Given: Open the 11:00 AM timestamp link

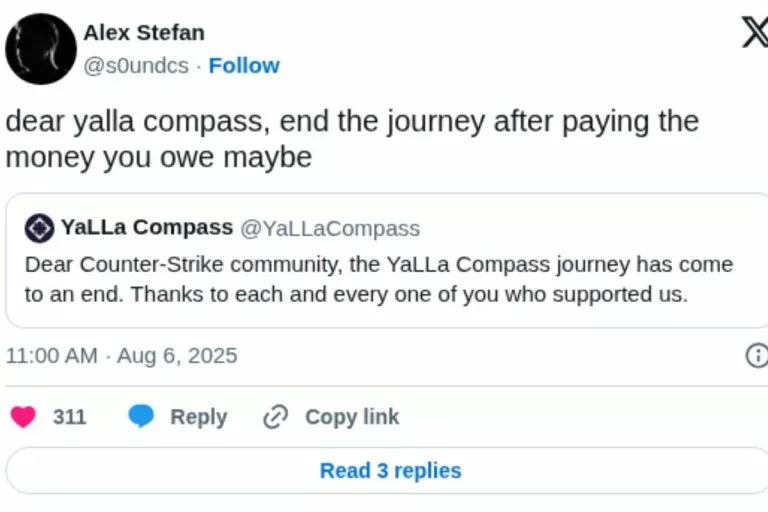Looking at the screenshot, I should (x=51, y=356).
